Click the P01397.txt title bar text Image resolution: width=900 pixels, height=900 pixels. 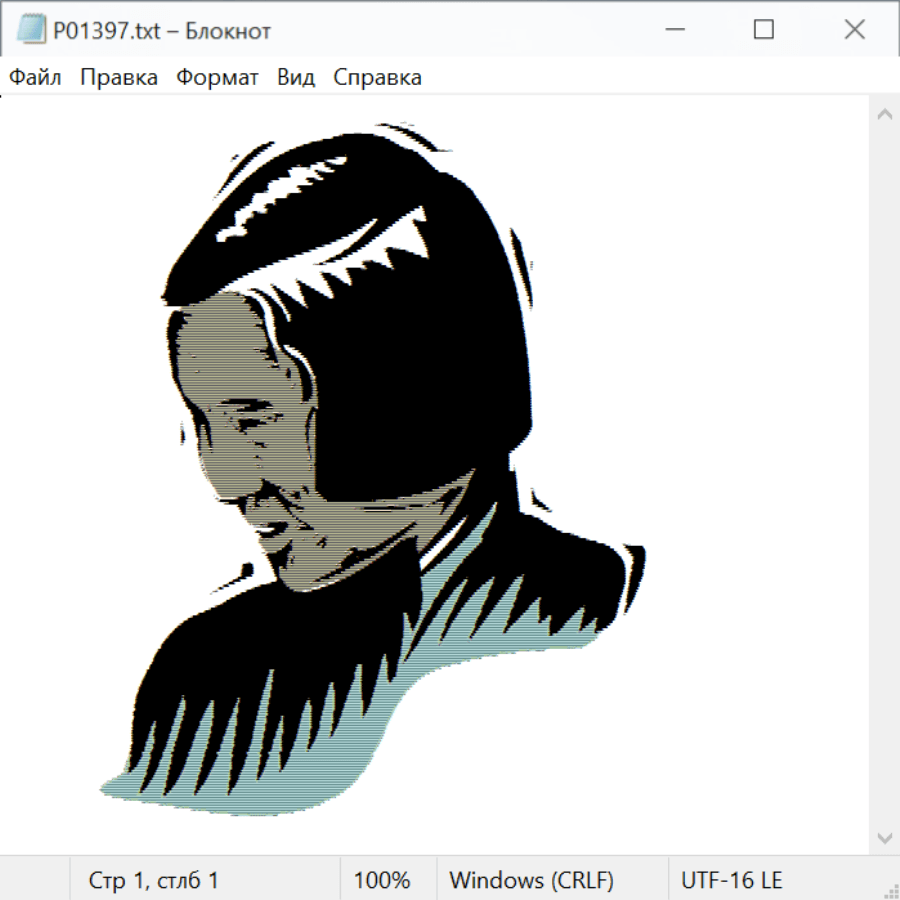pyautogui.click(x=162, y=30)
